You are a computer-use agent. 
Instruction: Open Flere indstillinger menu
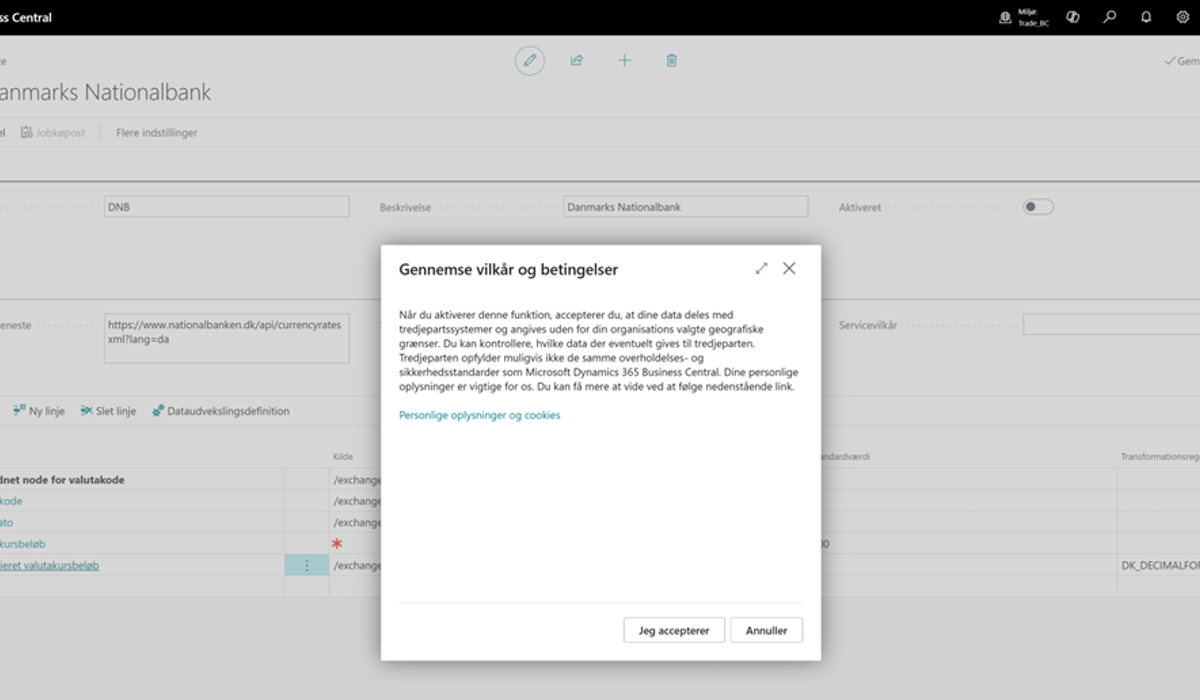pyautogui.click(x=157, y=132)
